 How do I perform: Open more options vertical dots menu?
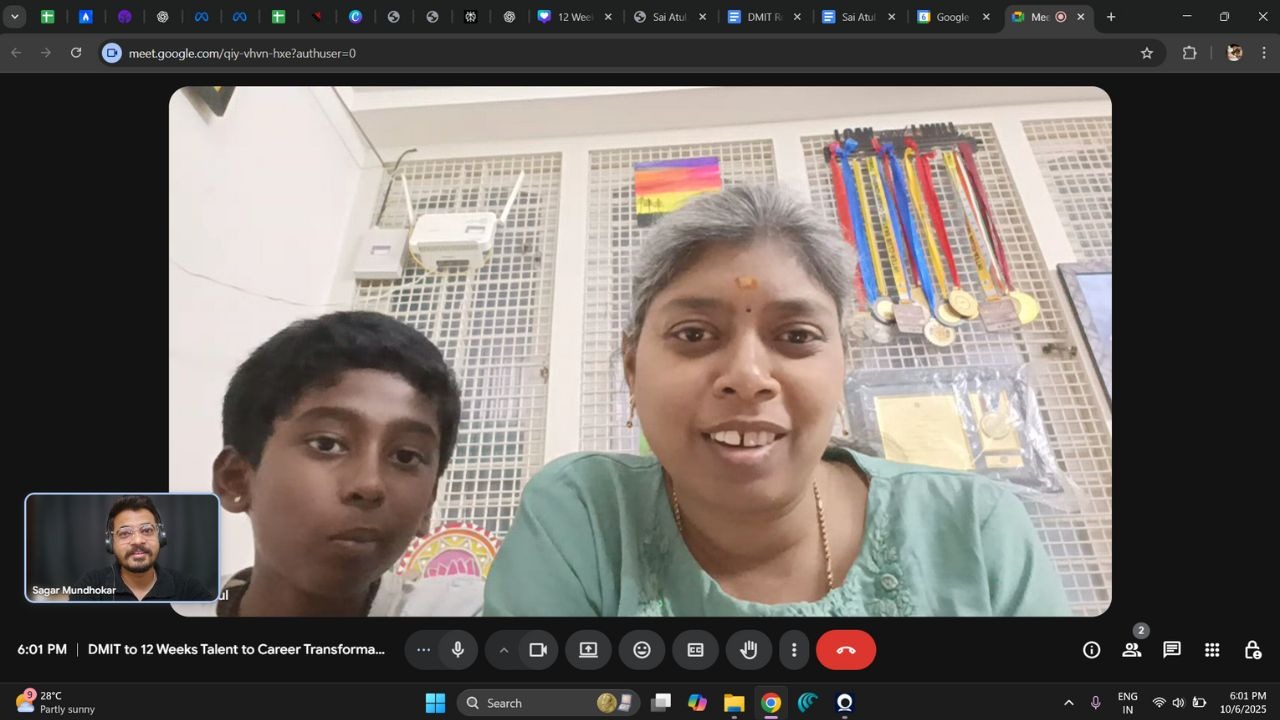coord(794,650)
